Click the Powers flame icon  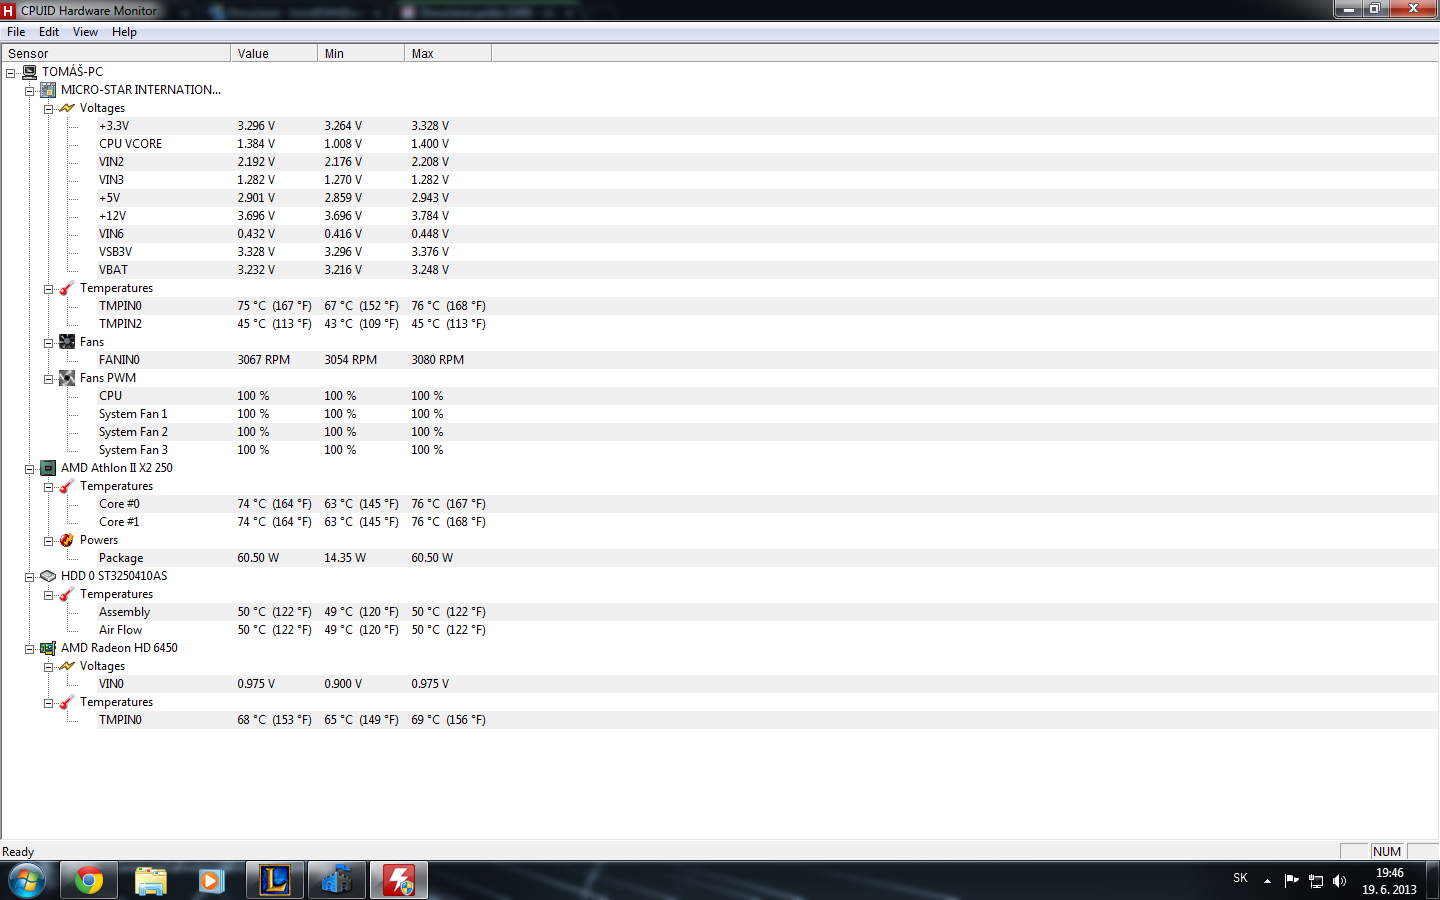click(67, 540)
